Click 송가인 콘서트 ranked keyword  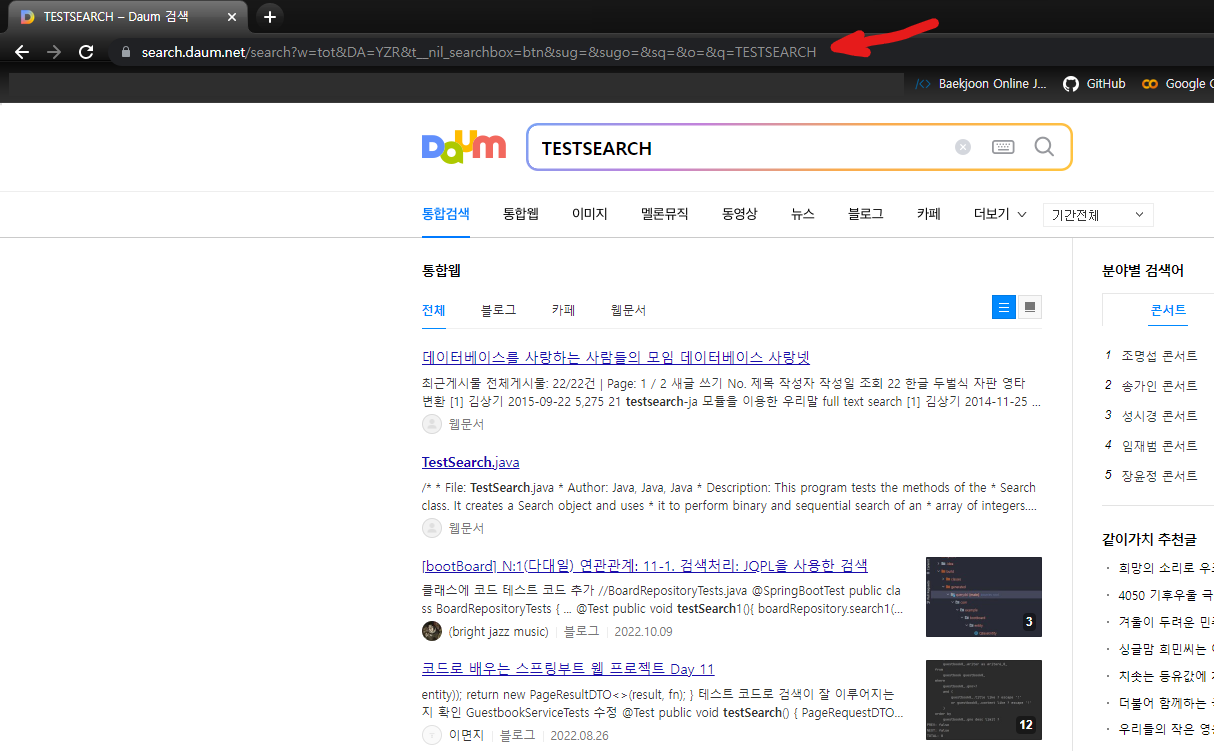click(x=1159, y=385)
